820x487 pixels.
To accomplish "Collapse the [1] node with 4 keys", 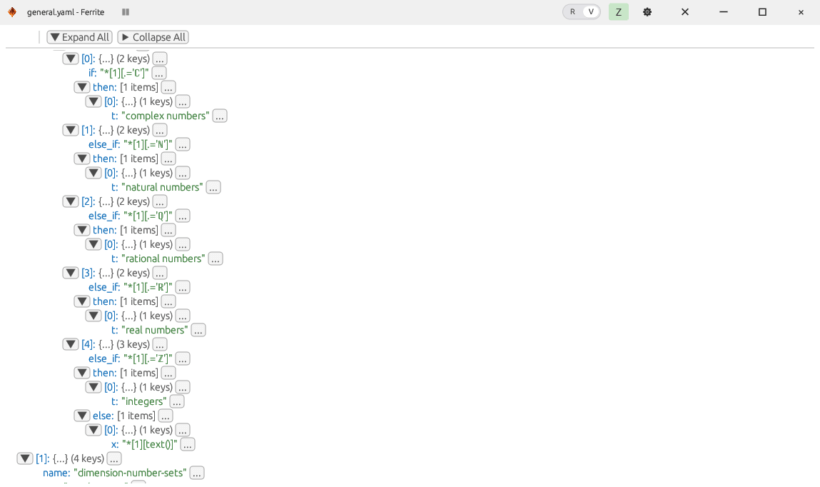I will pos(25,458).
